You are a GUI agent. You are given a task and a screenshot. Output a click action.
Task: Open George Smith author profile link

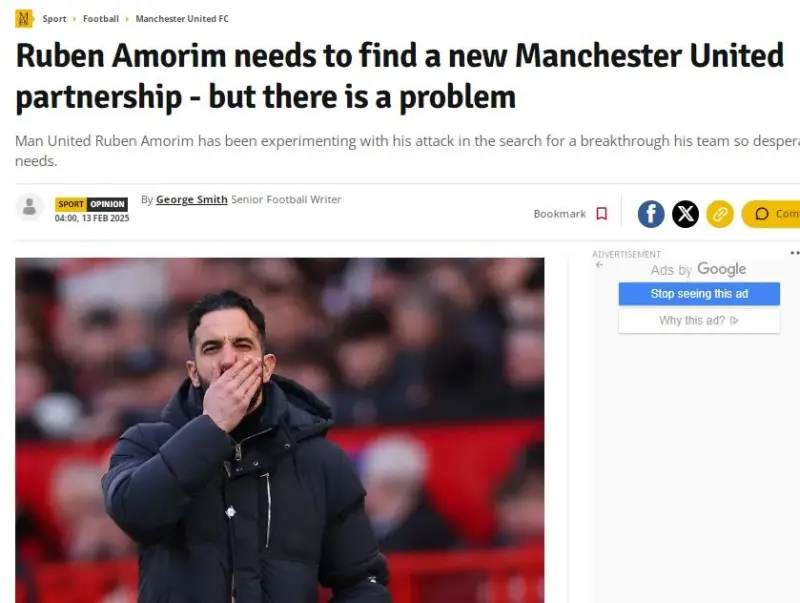click(x=192, y=199)
